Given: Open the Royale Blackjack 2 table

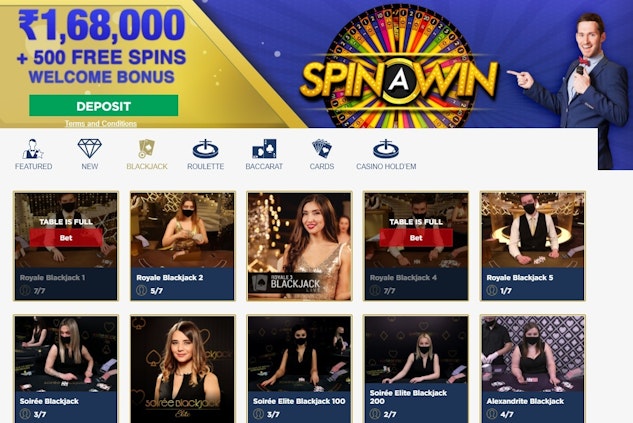Looking at the screenshot, I should pyautogui.click(x=182, y=246).
